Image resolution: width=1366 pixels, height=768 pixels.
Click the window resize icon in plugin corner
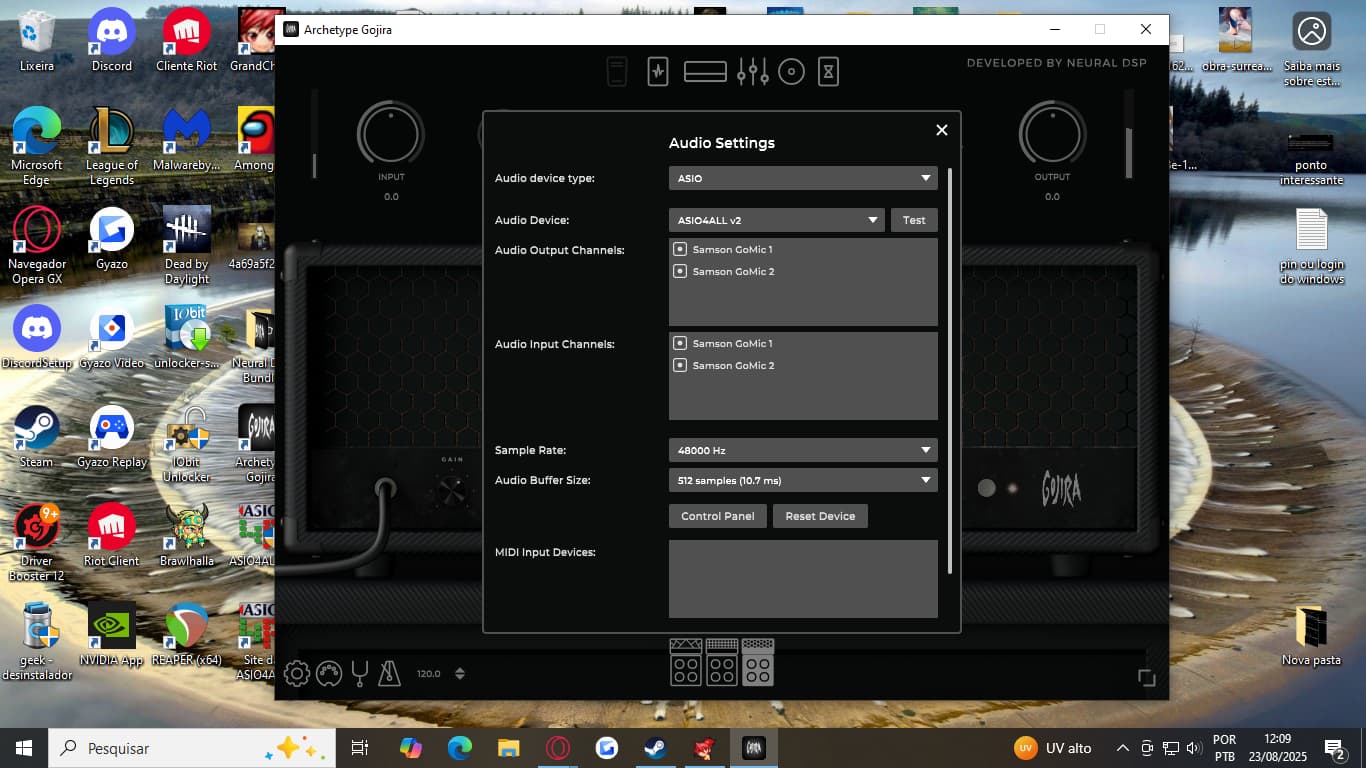1147,677
